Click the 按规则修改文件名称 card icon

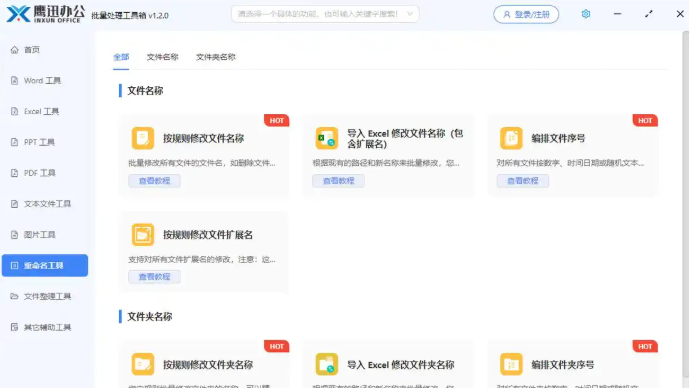[143, 138]
